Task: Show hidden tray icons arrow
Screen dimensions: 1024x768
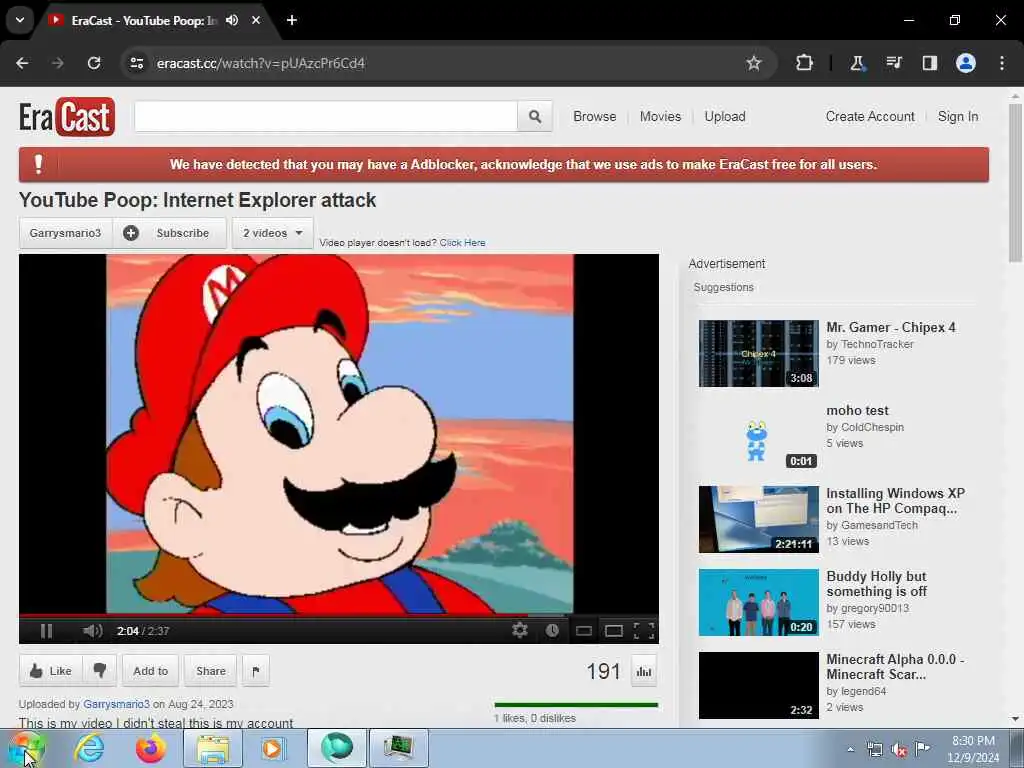Action: coord(850,749)
